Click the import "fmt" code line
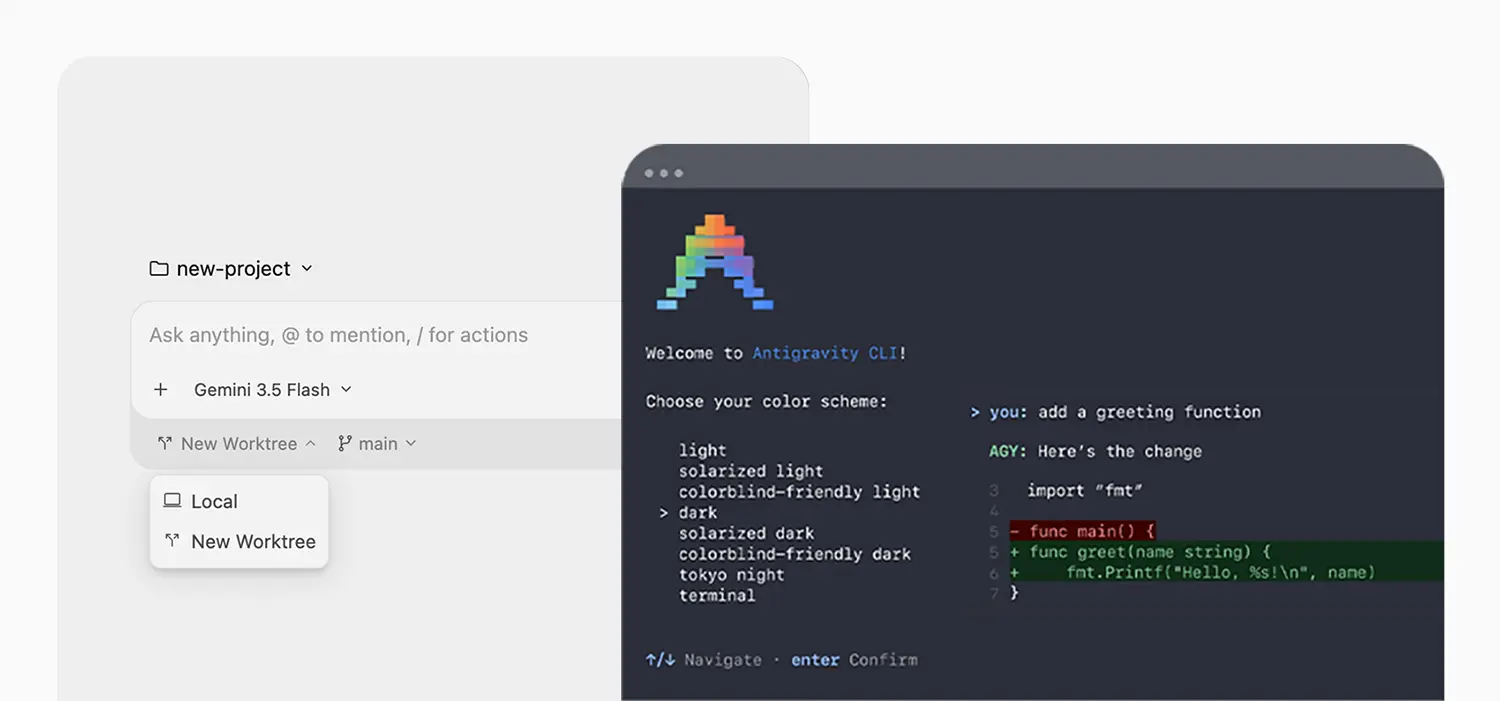This screenshot has height=701, width=1500. pyautogui.click(x=1085, y=491)
